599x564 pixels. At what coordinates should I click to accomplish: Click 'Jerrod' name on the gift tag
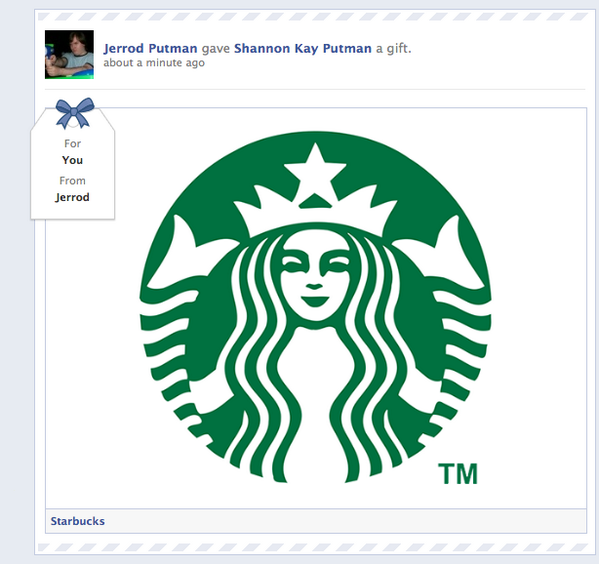click(x=72, y=197)
